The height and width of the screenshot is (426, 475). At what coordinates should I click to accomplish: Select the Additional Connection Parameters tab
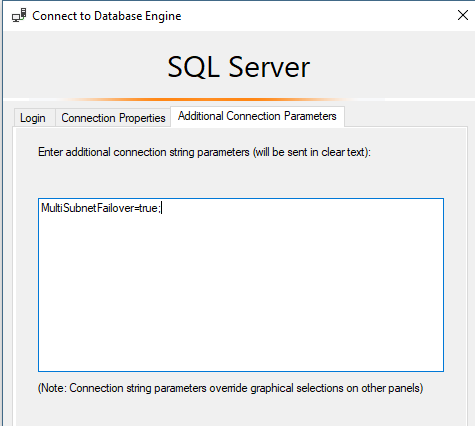click(x=257, y=116)
